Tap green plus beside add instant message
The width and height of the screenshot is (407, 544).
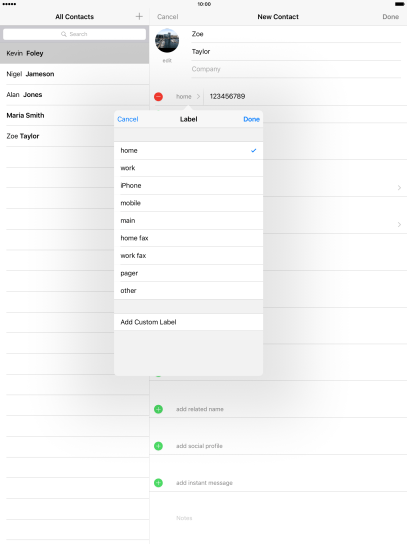tap(158, 483)
